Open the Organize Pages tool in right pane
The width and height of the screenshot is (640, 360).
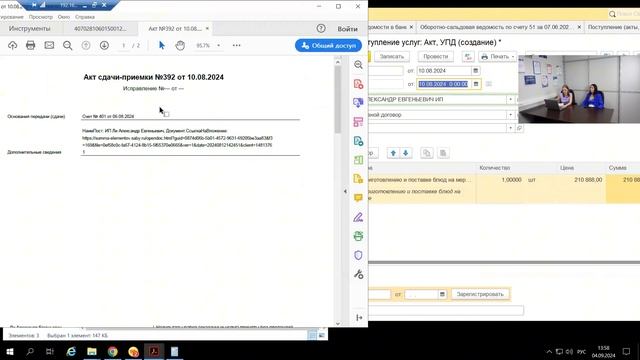click(358, 122)
